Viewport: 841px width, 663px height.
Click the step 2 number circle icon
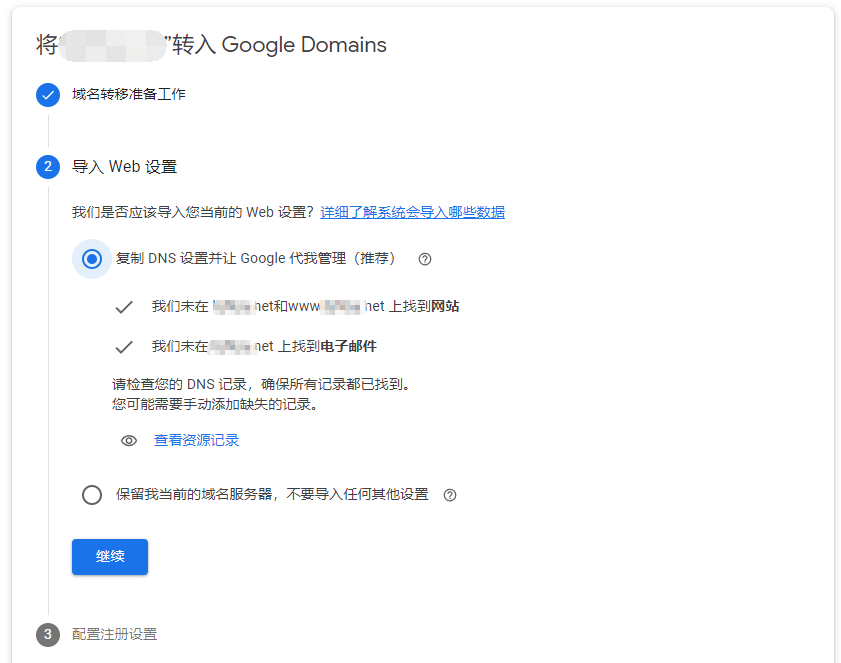pos(48,167)
